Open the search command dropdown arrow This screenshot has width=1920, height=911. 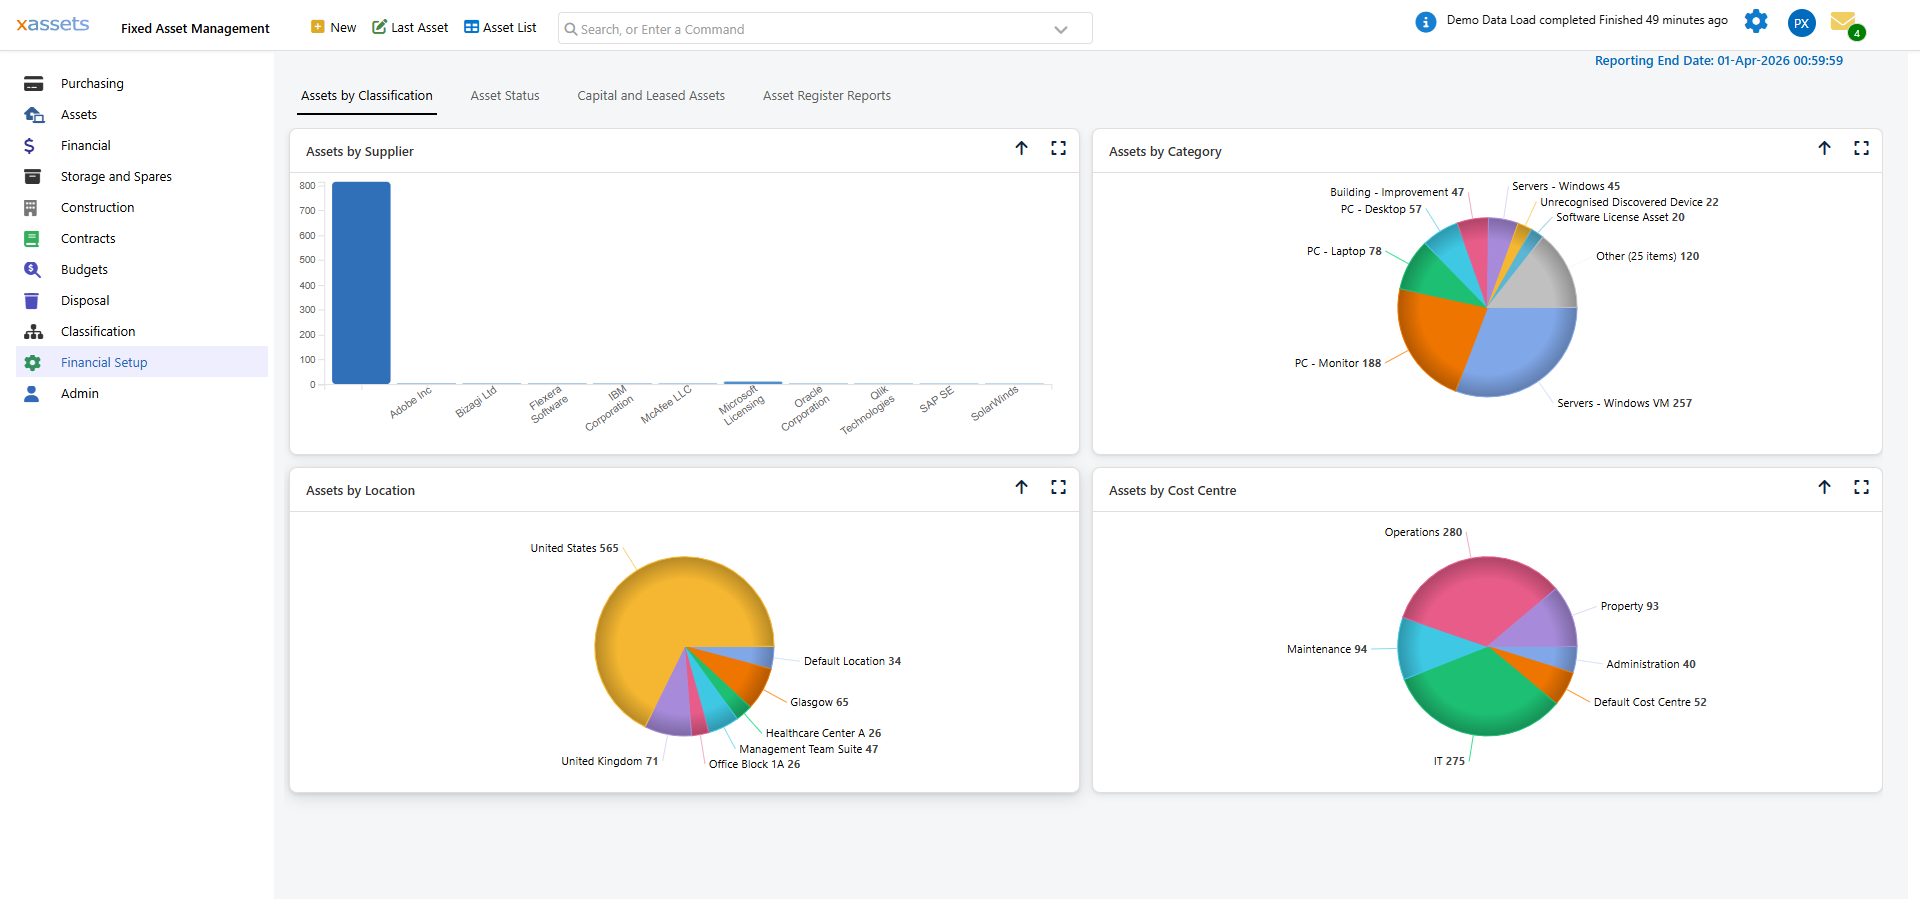coord(1060,29)
